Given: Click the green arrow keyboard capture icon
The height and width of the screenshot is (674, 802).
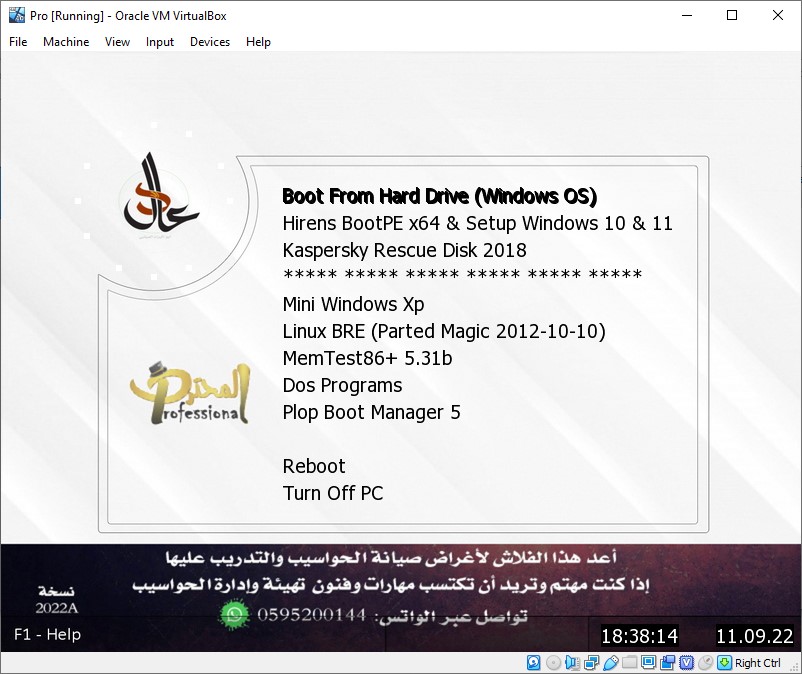Looking at the screenshot, I should (724, 663).
